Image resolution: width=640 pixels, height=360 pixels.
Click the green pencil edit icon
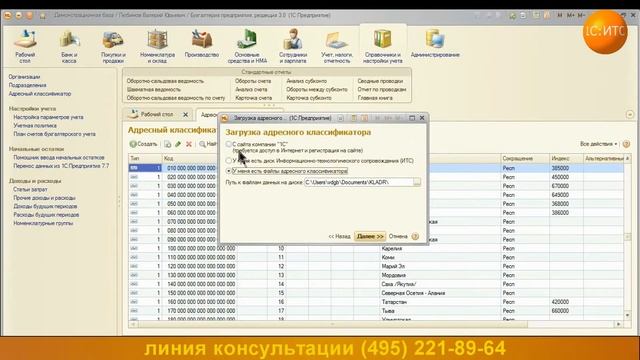tap(178, 144)
